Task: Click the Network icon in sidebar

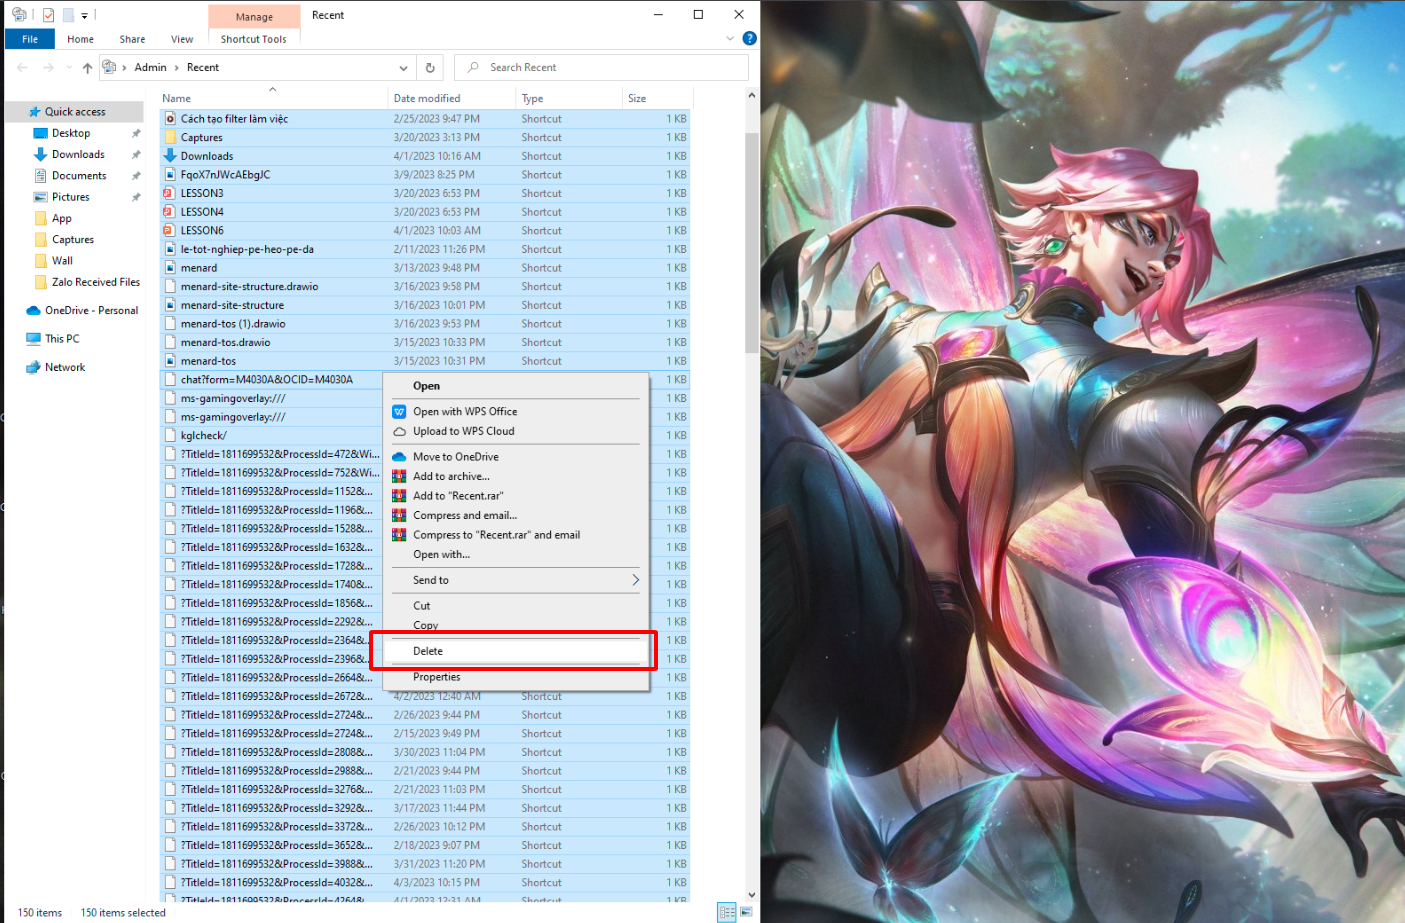Action: [x=33, y=367]
